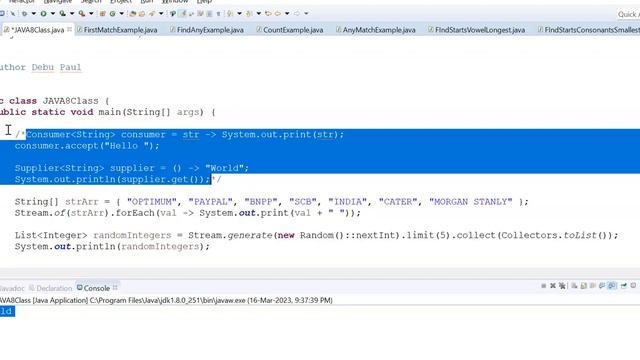This screenshot has height=360, width=640.
Task: Click the Previous Annotation icon
Action: [x=249, y=14]
